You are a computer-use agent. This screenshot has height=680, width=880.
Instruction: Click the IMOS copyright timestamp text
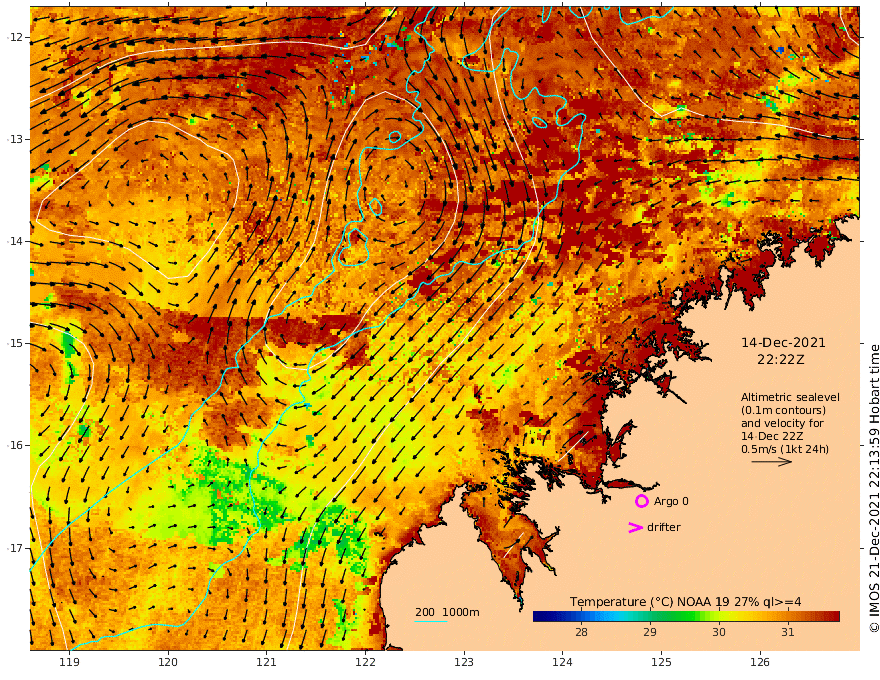tap(874, 488)
